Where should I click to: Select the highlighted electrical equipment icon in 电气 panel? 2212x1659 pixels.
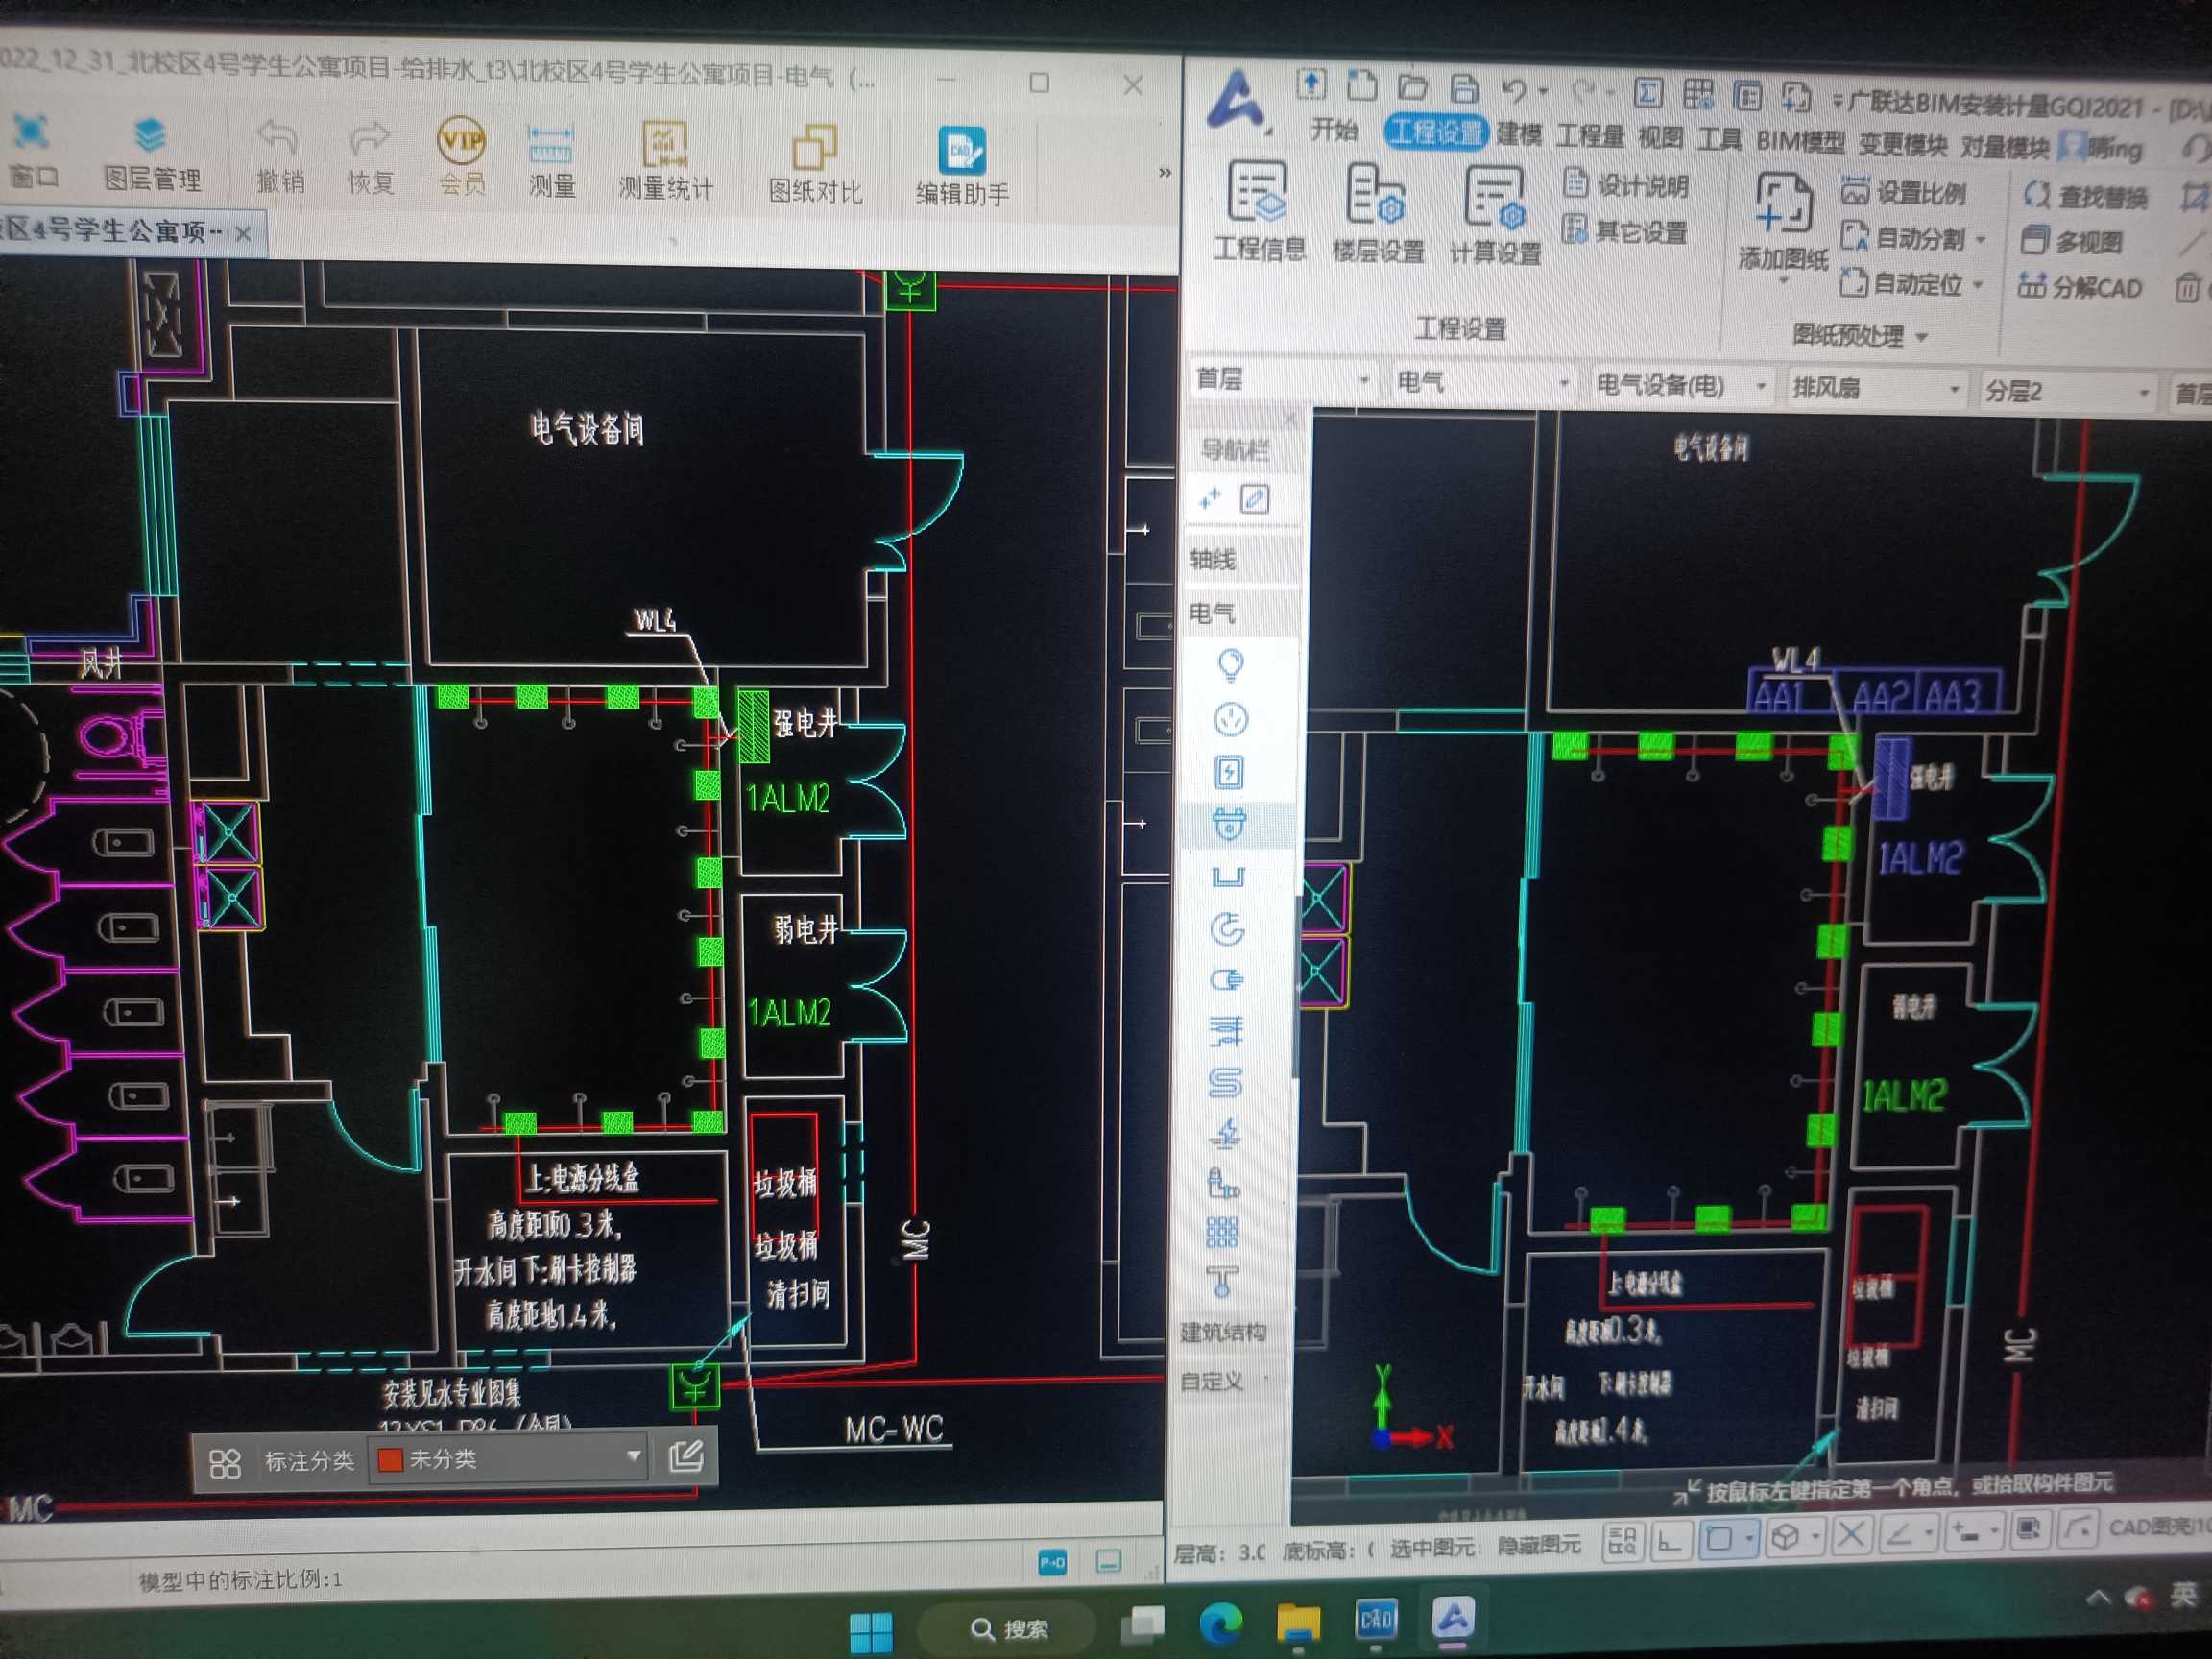point(1228,825)
